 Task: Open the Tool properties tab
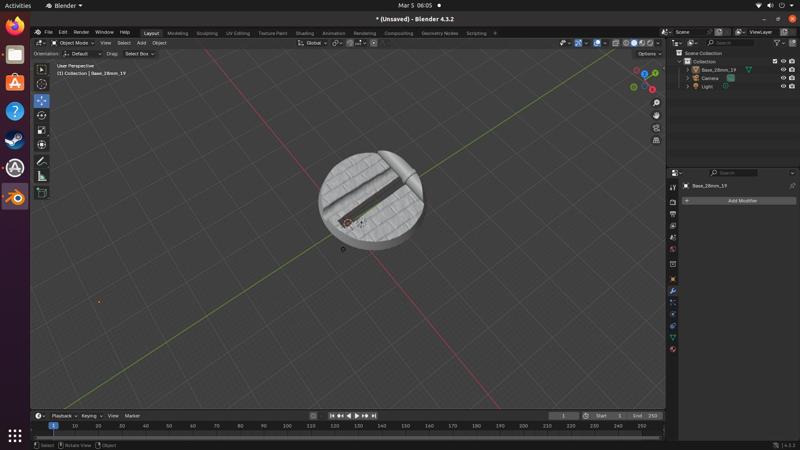(x=673, y=187)
